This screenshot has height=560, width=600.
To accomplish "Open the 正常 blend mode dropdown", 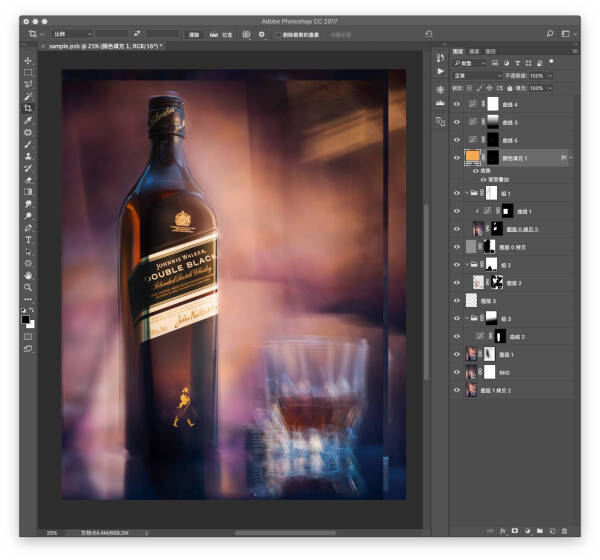I will pyautogui.click(x=477, y=76).
